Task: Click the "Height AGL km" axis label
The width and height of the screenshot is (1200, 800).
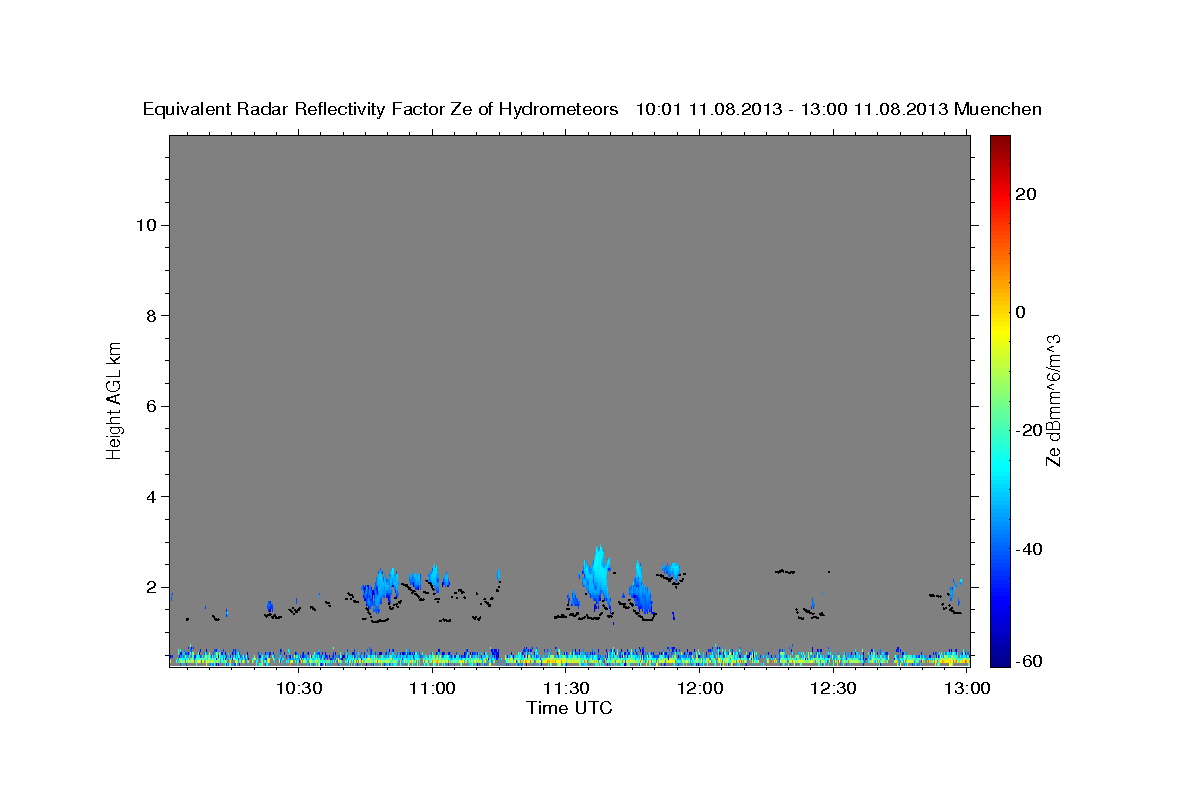Action: coord(115,399)
